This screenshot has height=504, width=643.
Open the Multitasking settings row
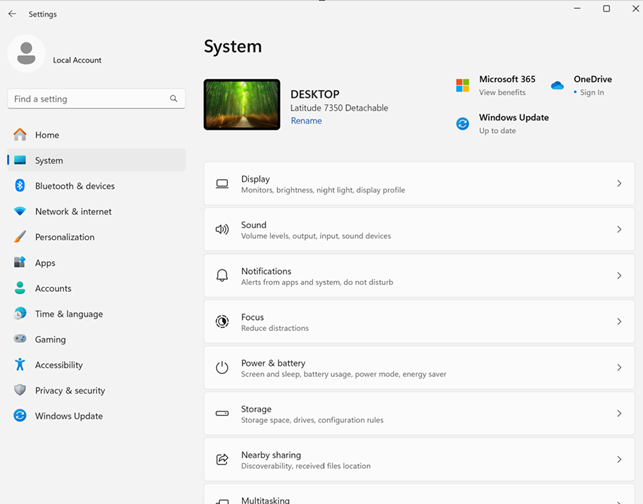click(x=419, y=494)
